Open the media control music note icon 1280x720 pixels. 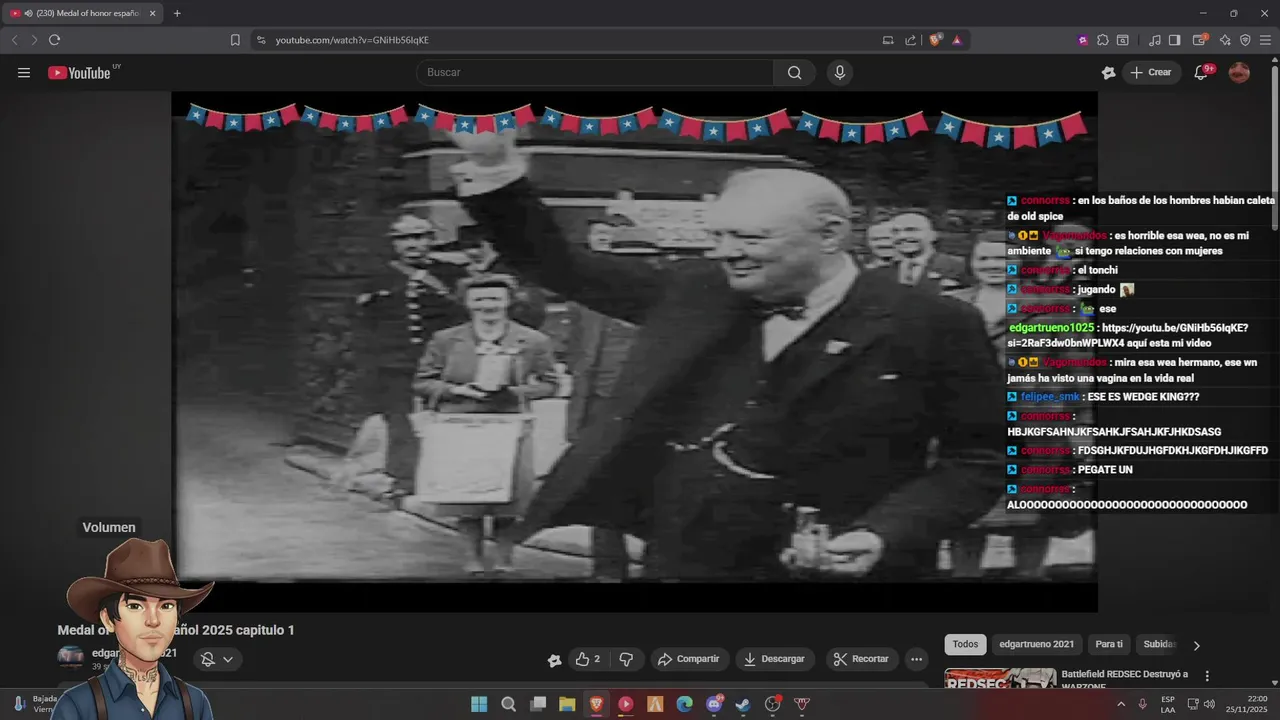[x=1155, y=40]
